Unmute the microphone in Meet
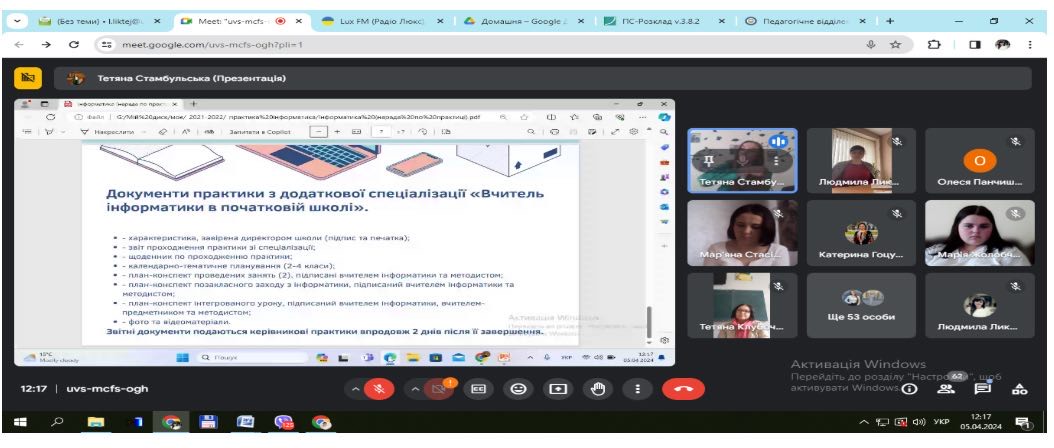This screenshot has width=1054, height=448. 379,389
